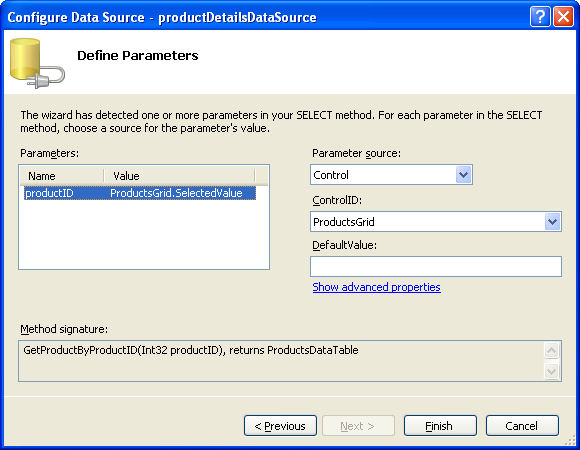This screenshot has height=450, width=580.
Task: Open the Show advanced properties link
Action: pyautogui.click(x=376, y=287)
